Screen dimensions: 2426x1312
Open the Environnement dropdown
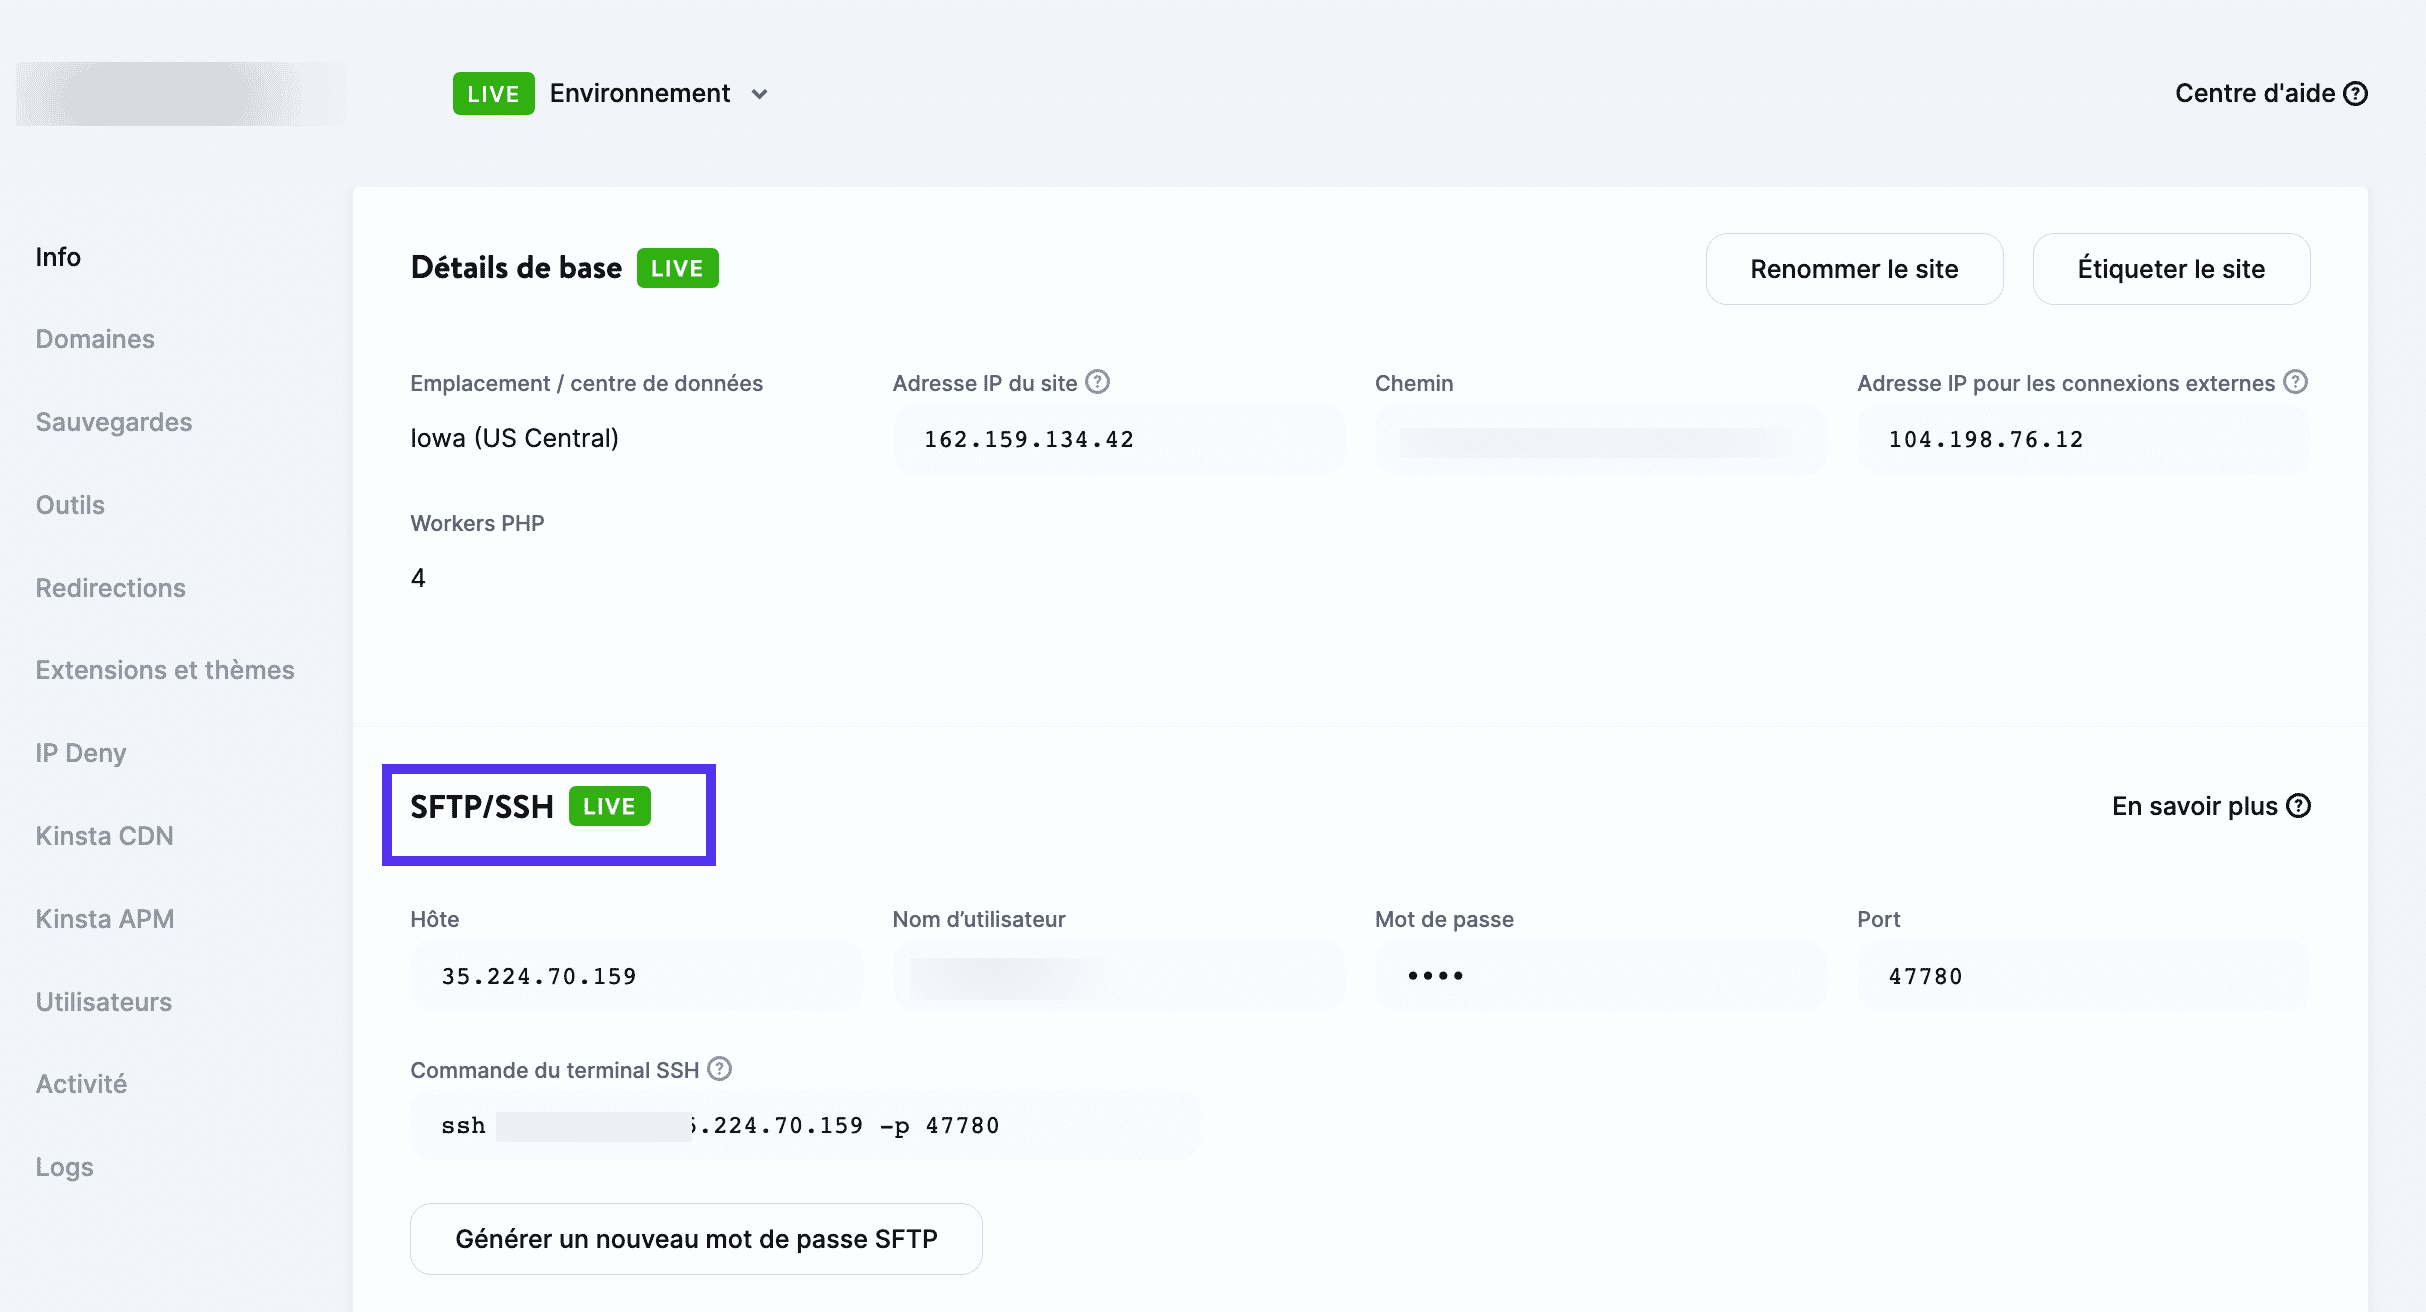click(x=643, y=93)
